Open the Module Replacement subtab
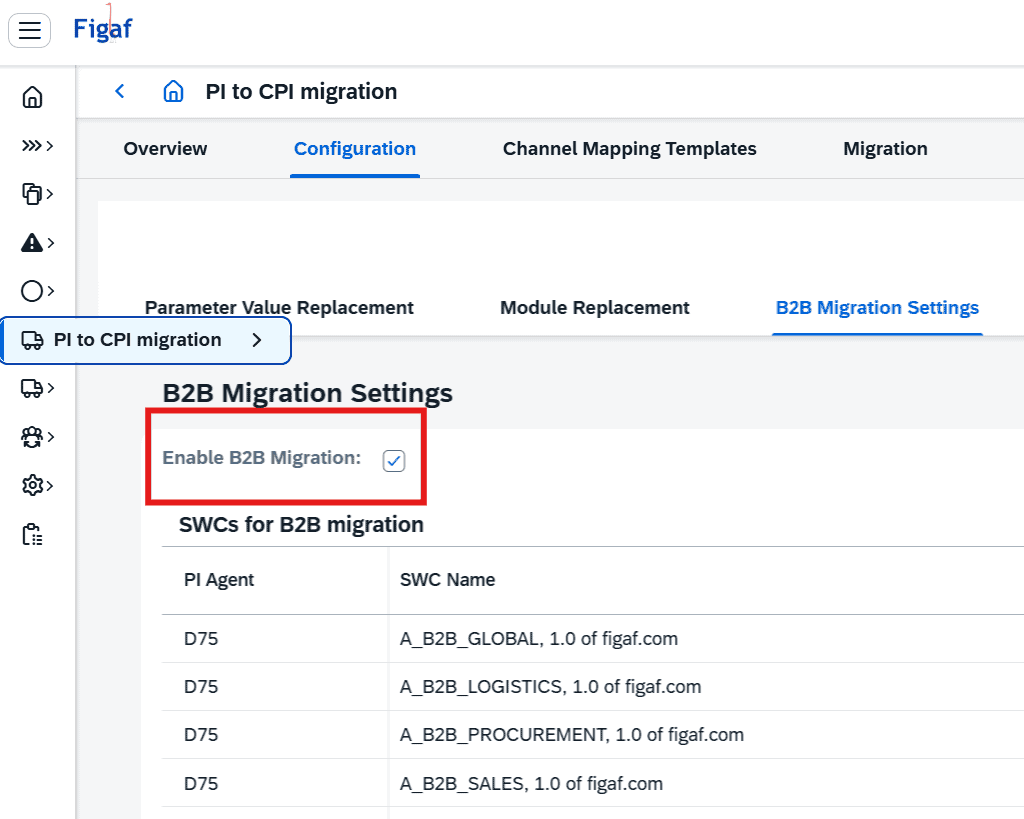Screen dimensions: 1024x819 [x=594, y=308]
